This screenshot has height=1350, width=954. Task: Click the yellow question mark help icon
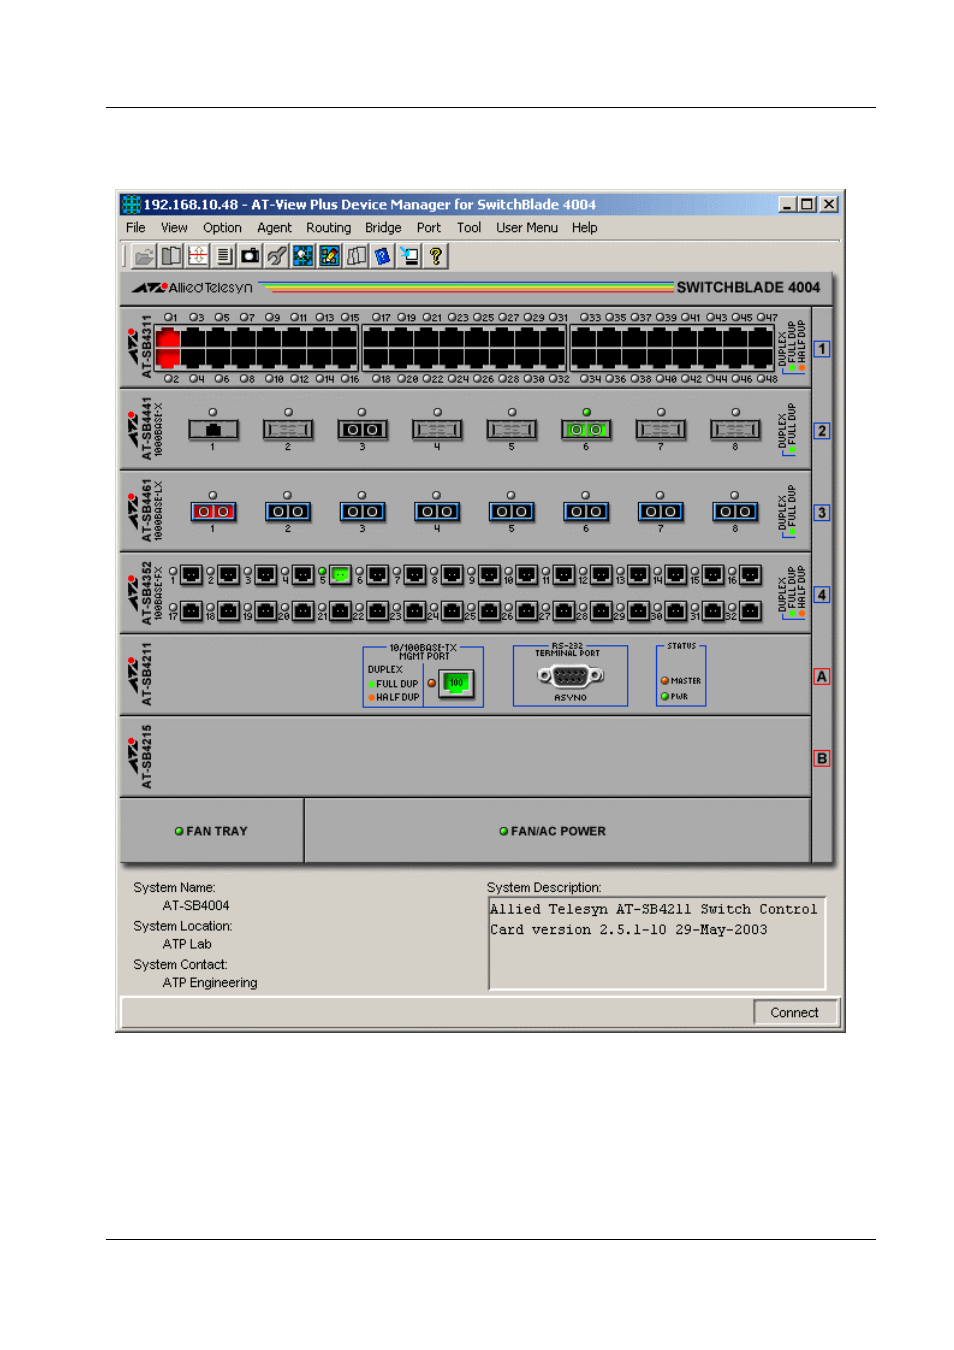(x=435, y=256)
